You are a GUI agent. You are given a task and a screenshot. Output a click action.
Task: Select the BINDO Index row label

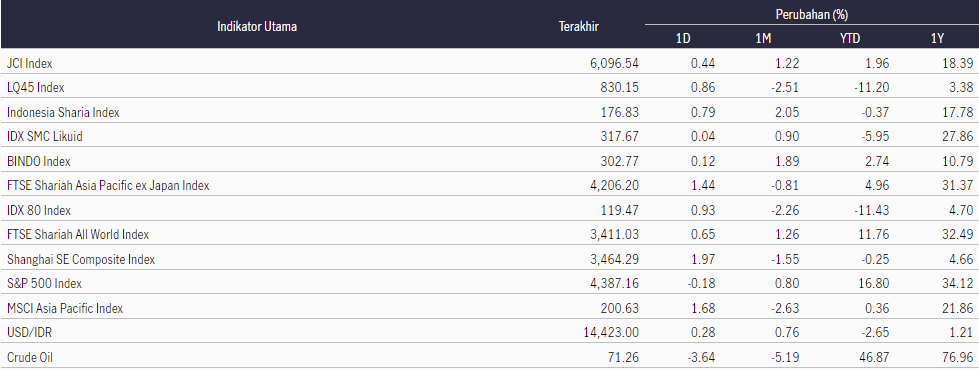point(38,161)
